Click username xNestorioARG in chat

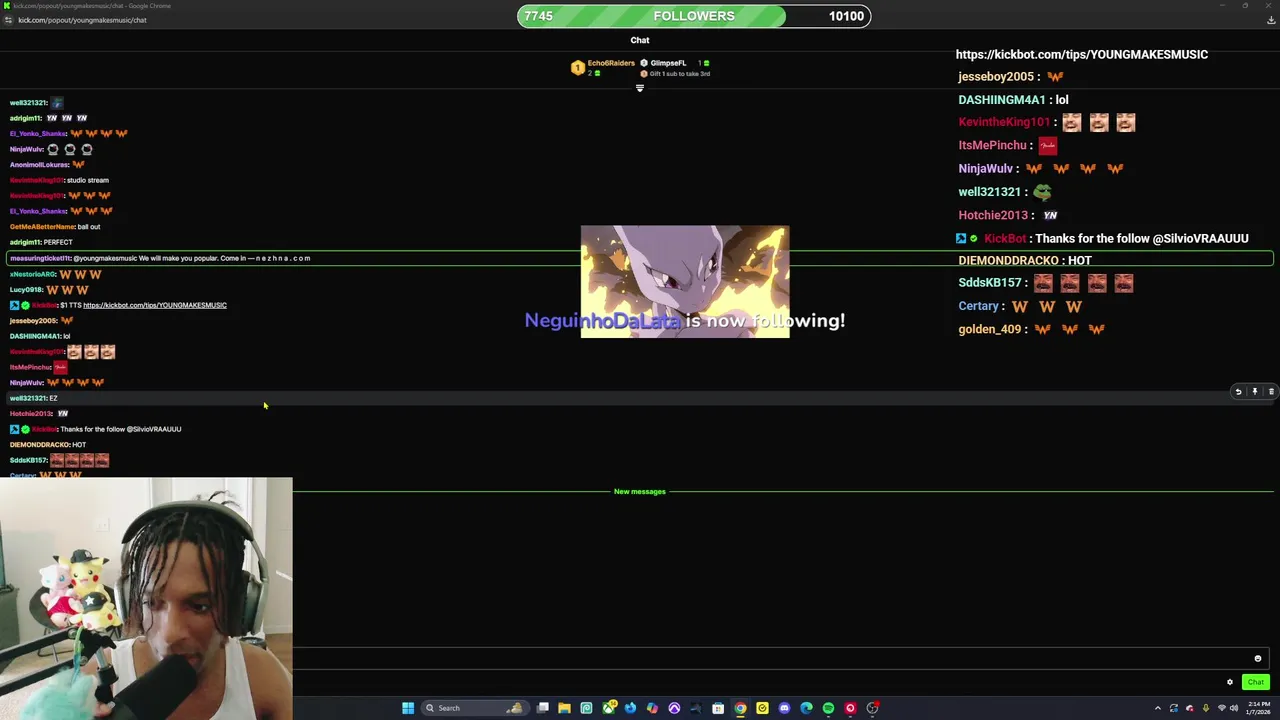pyautogui.click(x=33, y=274)
